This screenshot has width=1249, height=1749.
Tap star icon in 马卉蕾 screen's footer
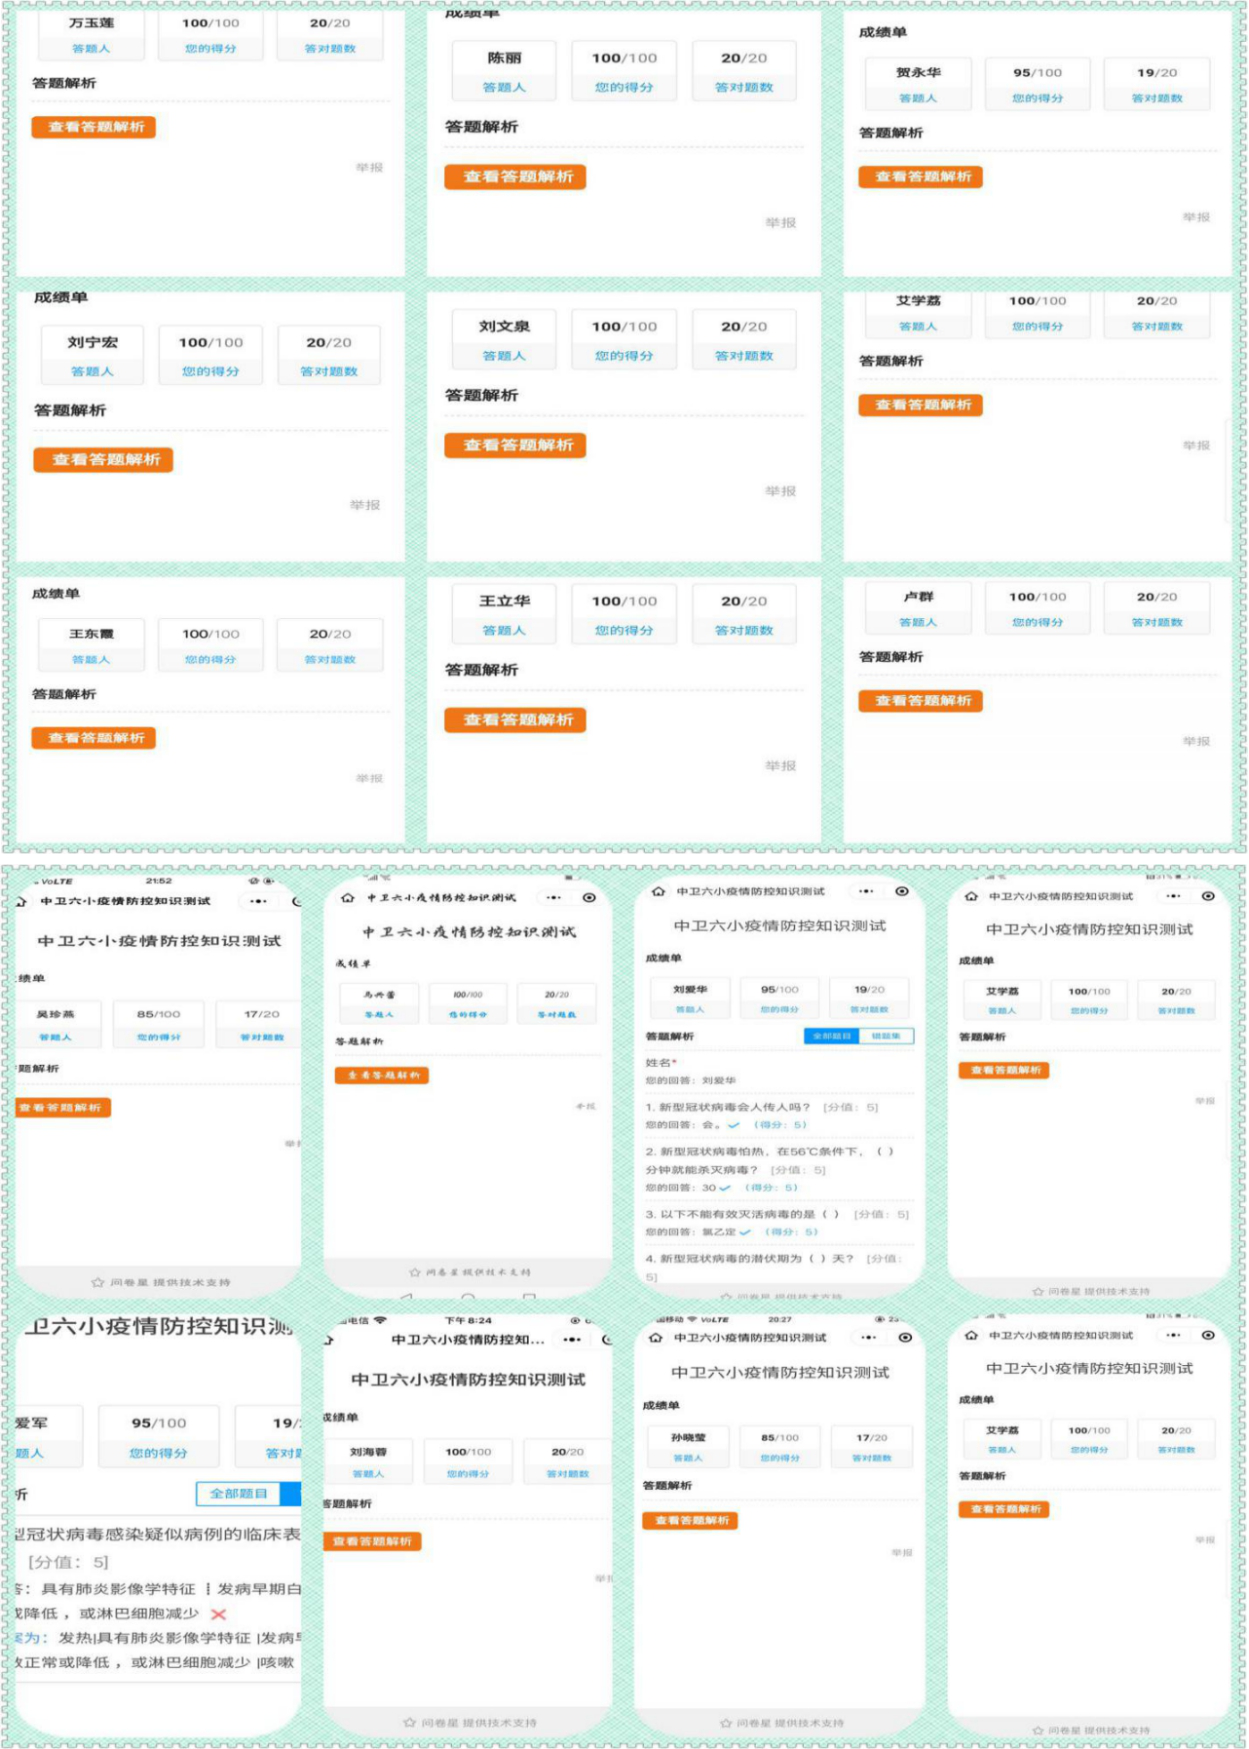click(x=415, y=1272)
